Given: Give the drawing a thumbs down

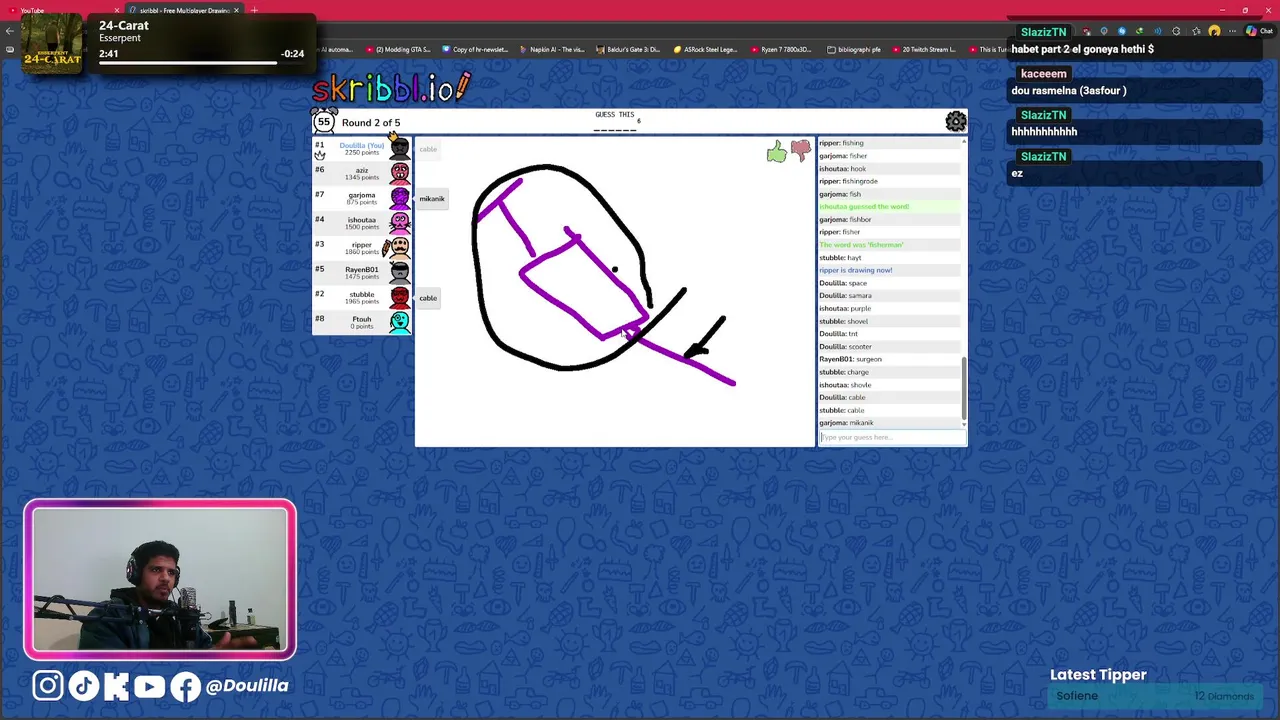Looking at the screenshot, I should coord(801,151).
